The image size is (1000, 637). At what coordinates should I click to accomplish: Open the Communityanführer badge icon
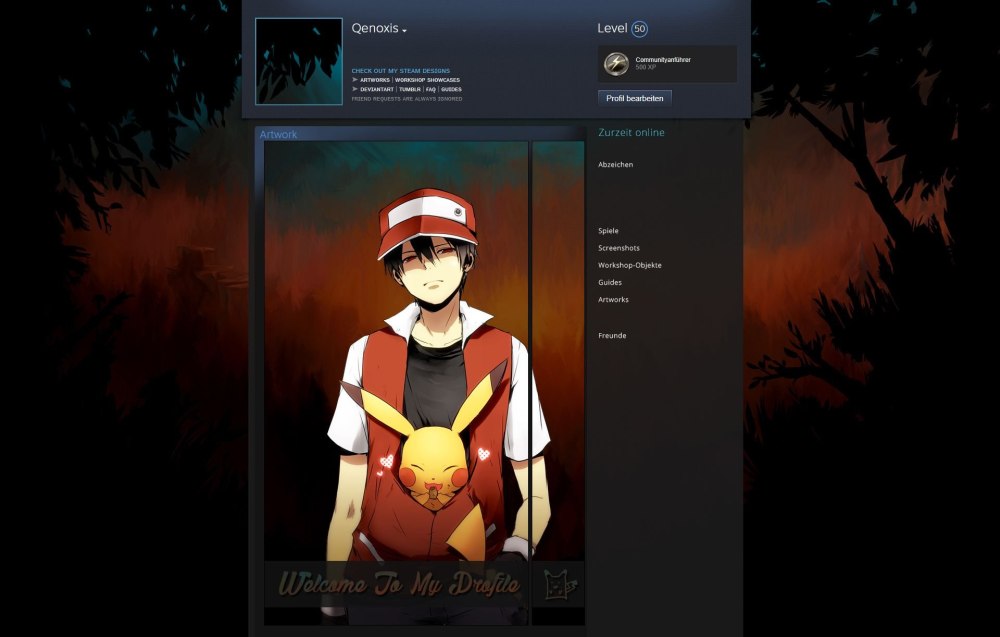616,64
